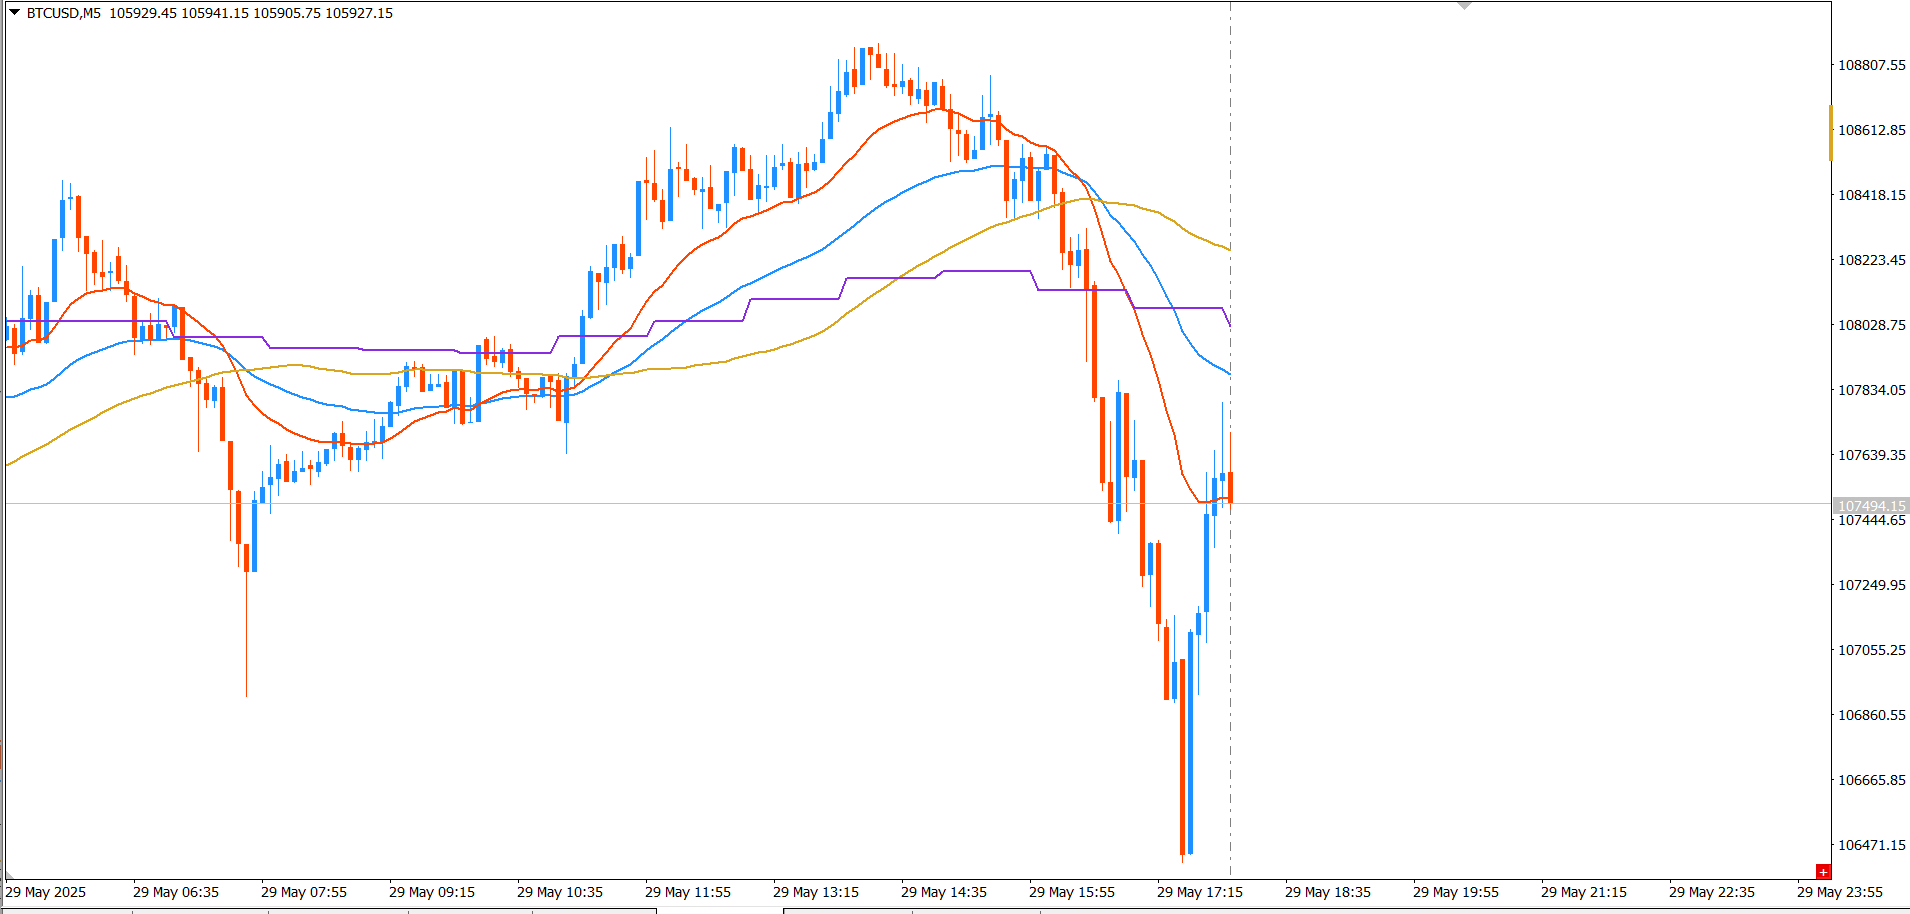Click the 108807.55 price axis label

pyautogui.click(x=1872, y=65)
